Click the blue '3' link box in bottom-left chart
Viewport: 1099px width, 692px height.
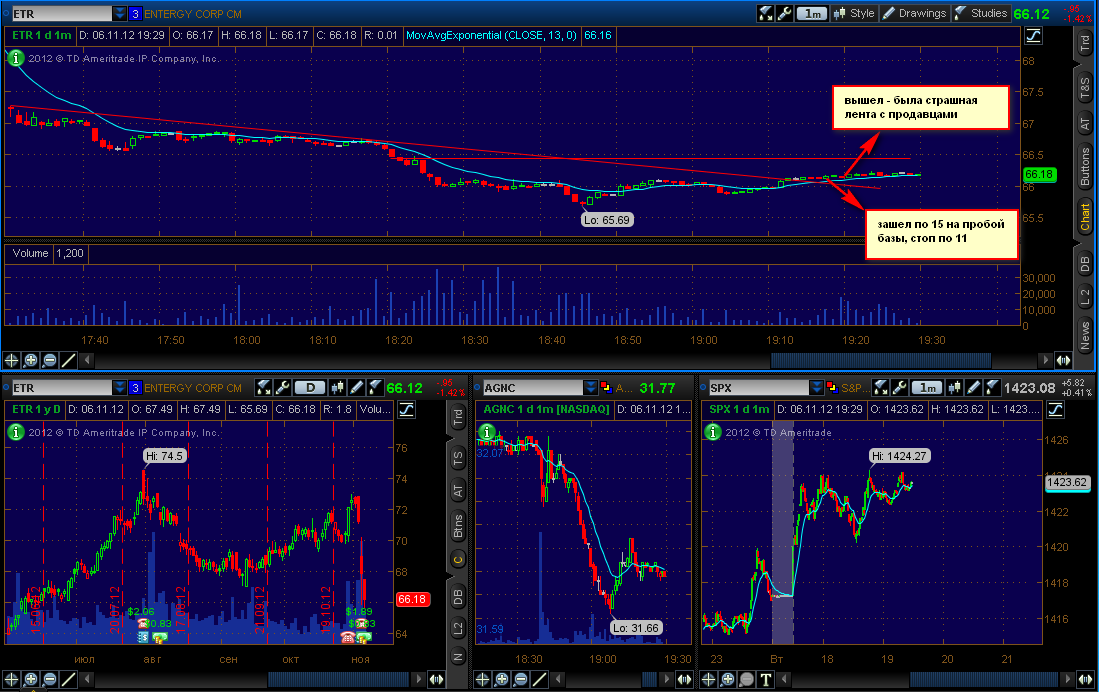(x=135, y=388)
